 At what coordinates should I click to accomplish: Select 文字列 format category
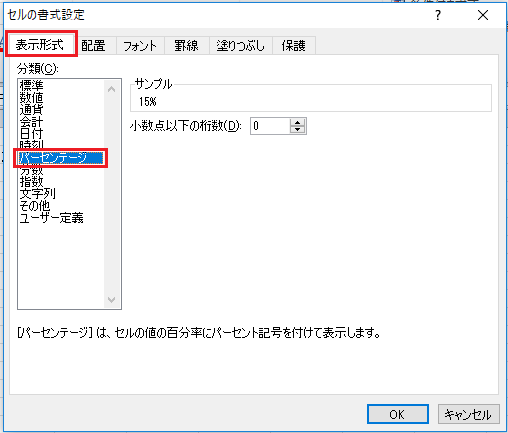click(x=37, y=194)
